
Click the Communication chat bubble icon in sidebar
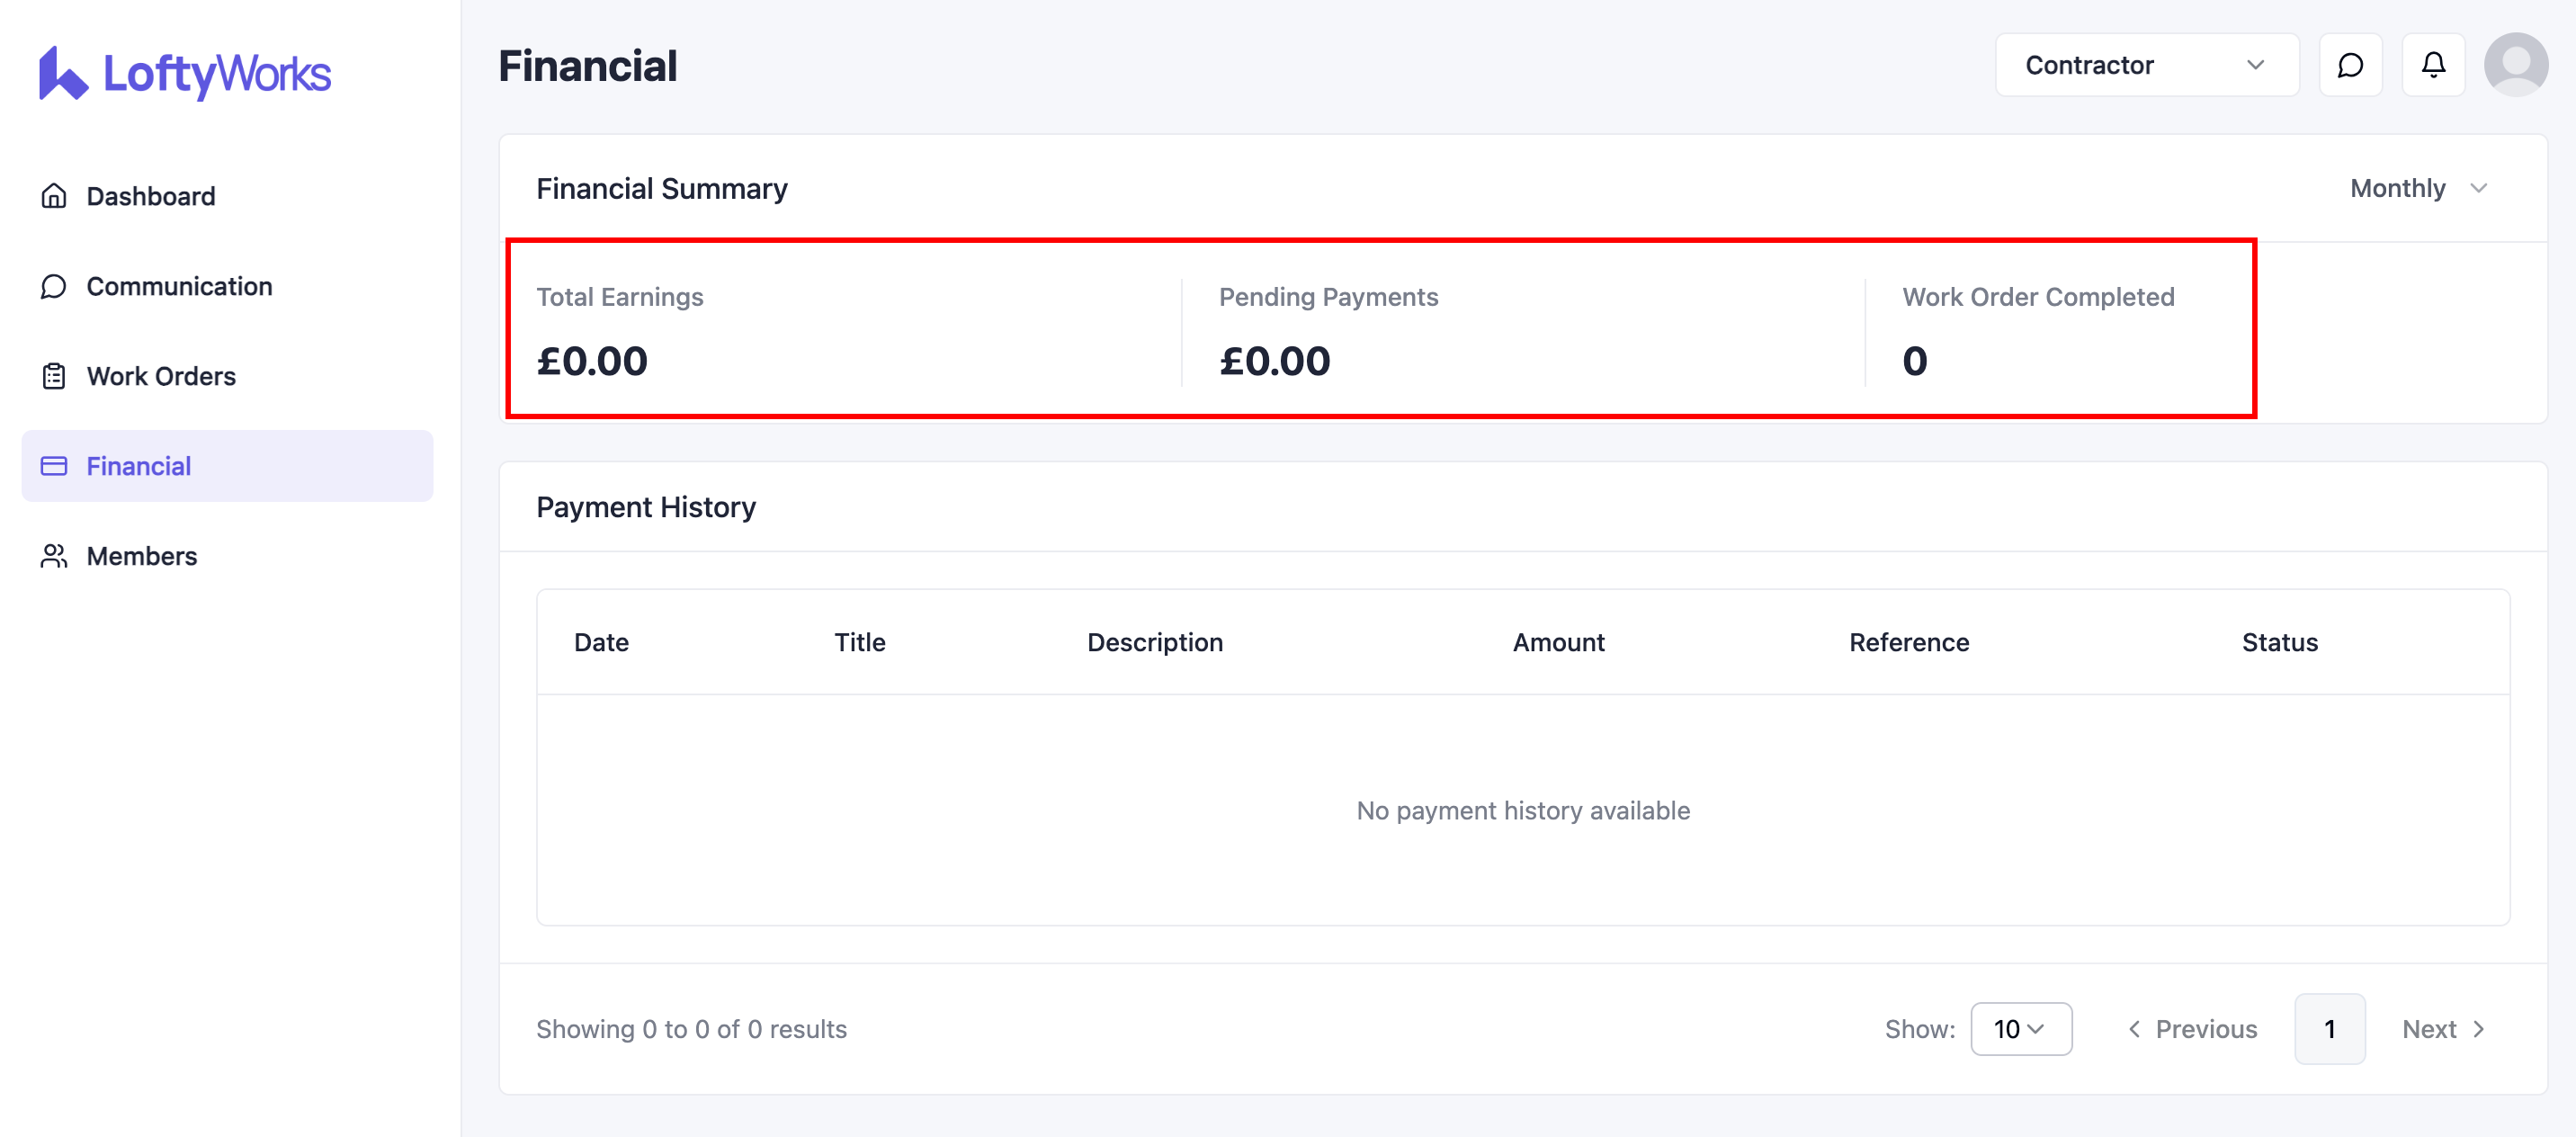[x=54, y=287]
